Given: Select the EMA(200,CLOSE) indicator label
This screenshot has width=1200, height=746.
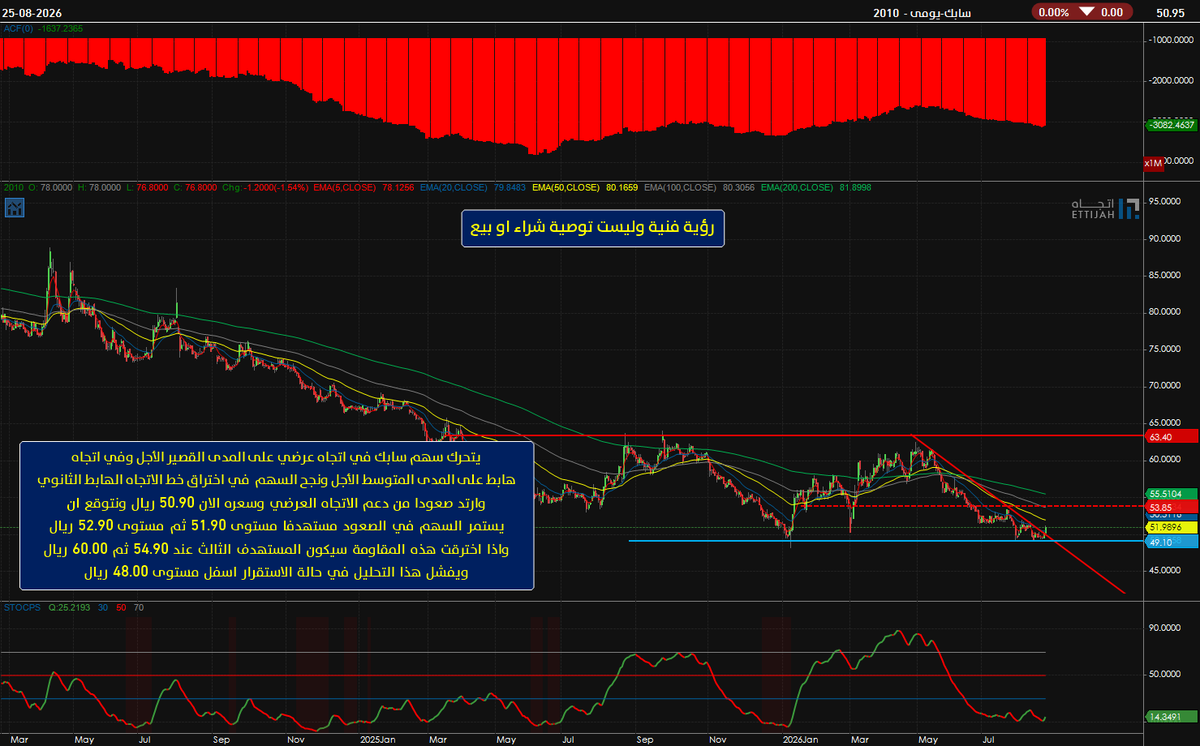Looking at the screenshot, I should 797,187.
